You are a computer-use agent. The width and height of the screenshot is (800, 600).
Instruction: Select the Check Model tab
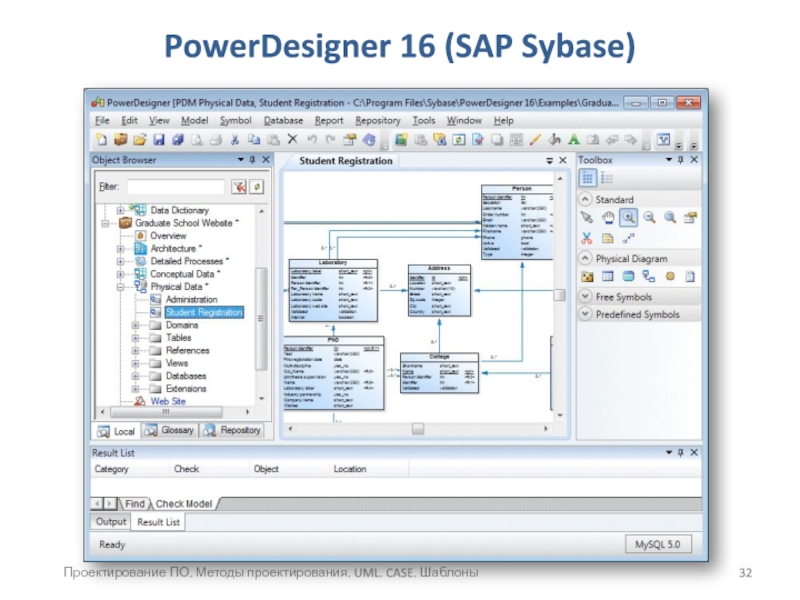click(x=184, y=504)
